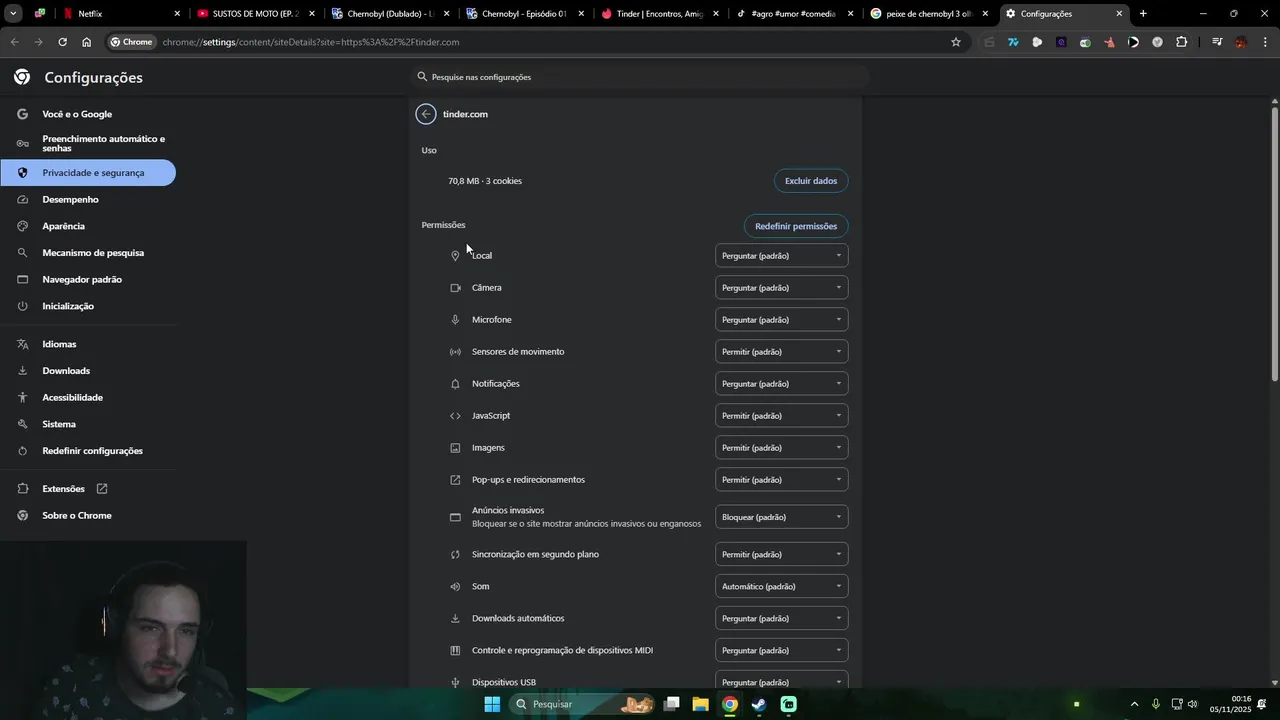Open the Local permission dropdown
This screenshot has width=1280, height=720.
click(x=782, y=256)
